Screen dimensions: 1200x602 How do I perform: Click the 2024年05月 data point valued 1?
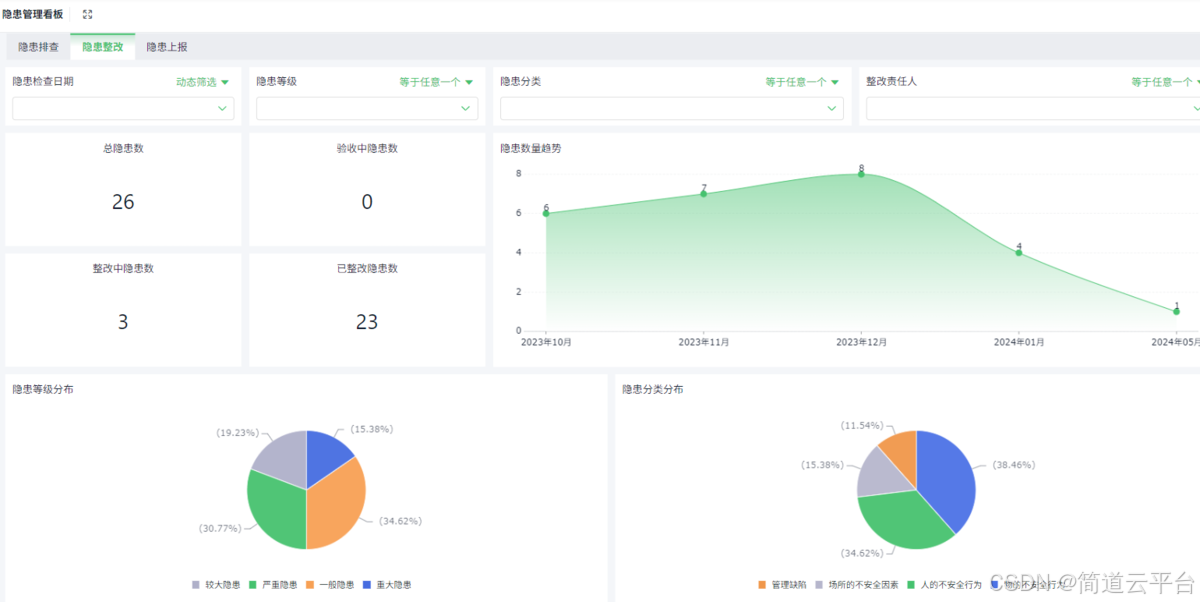[x=1176, y=311]
